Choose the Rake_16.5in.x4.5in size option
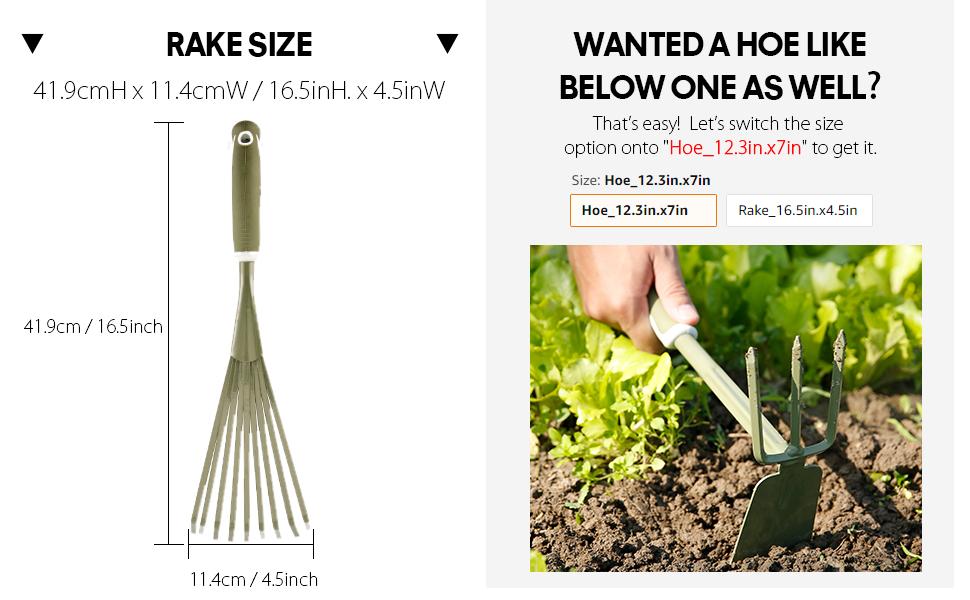 tap(799, 210)
